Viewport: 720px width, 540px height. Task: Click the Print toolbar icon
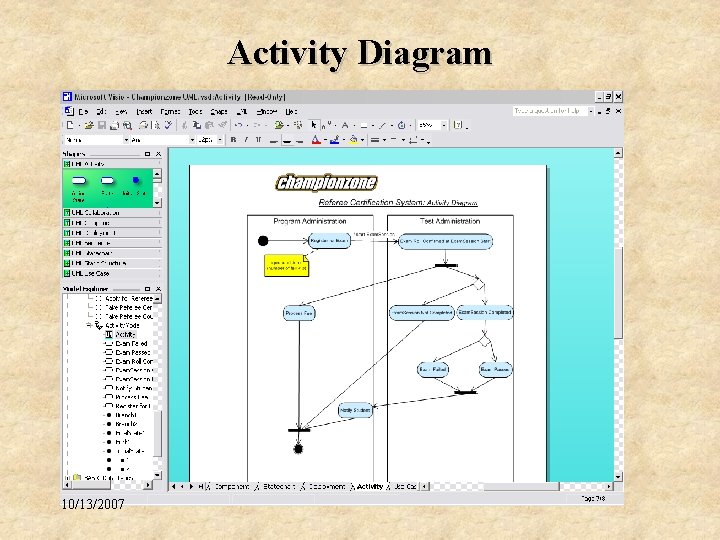pyautogui.click(x=114, y=125)
